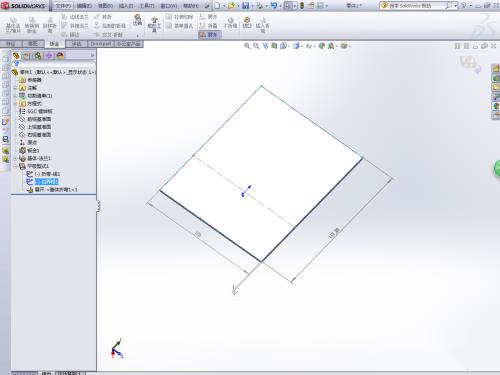This screenshot has width=500, height=375.
Task: Open the ConfigurationManager tab icon
Action: point(38,56)
